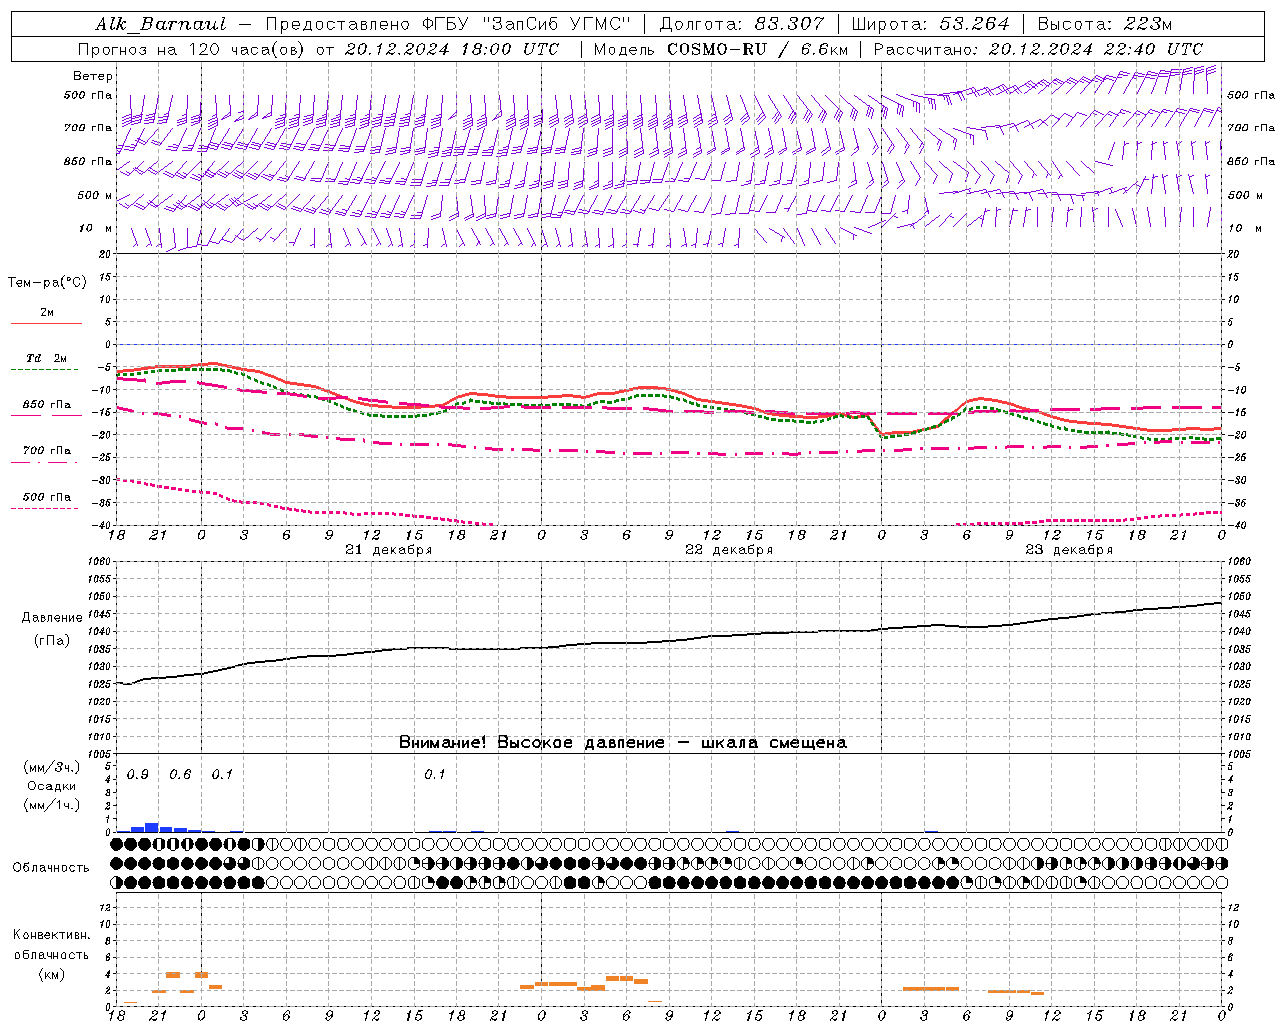Click the forecast start 20.12.2024 18:00 UTC
1280x1024 pixels.
point(452,49)
